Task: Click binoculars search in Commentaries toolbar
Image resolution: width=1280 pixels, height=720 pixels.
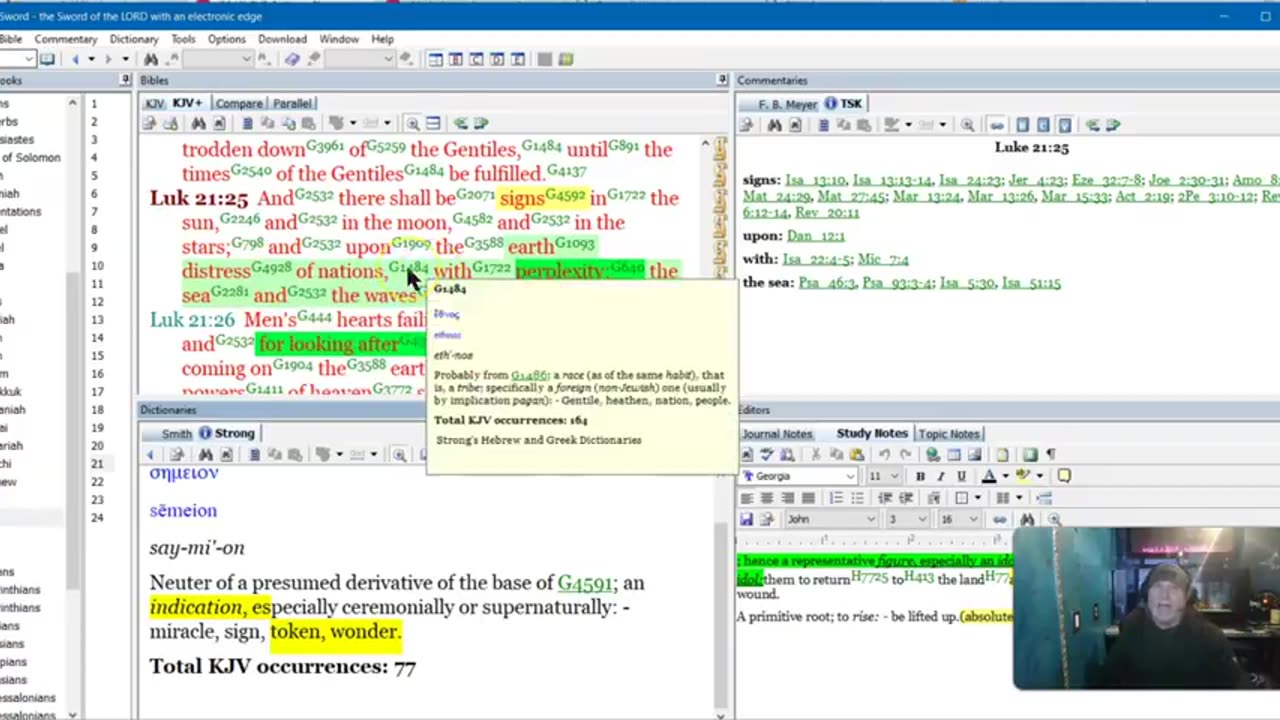Action: (x=775, y=125)
